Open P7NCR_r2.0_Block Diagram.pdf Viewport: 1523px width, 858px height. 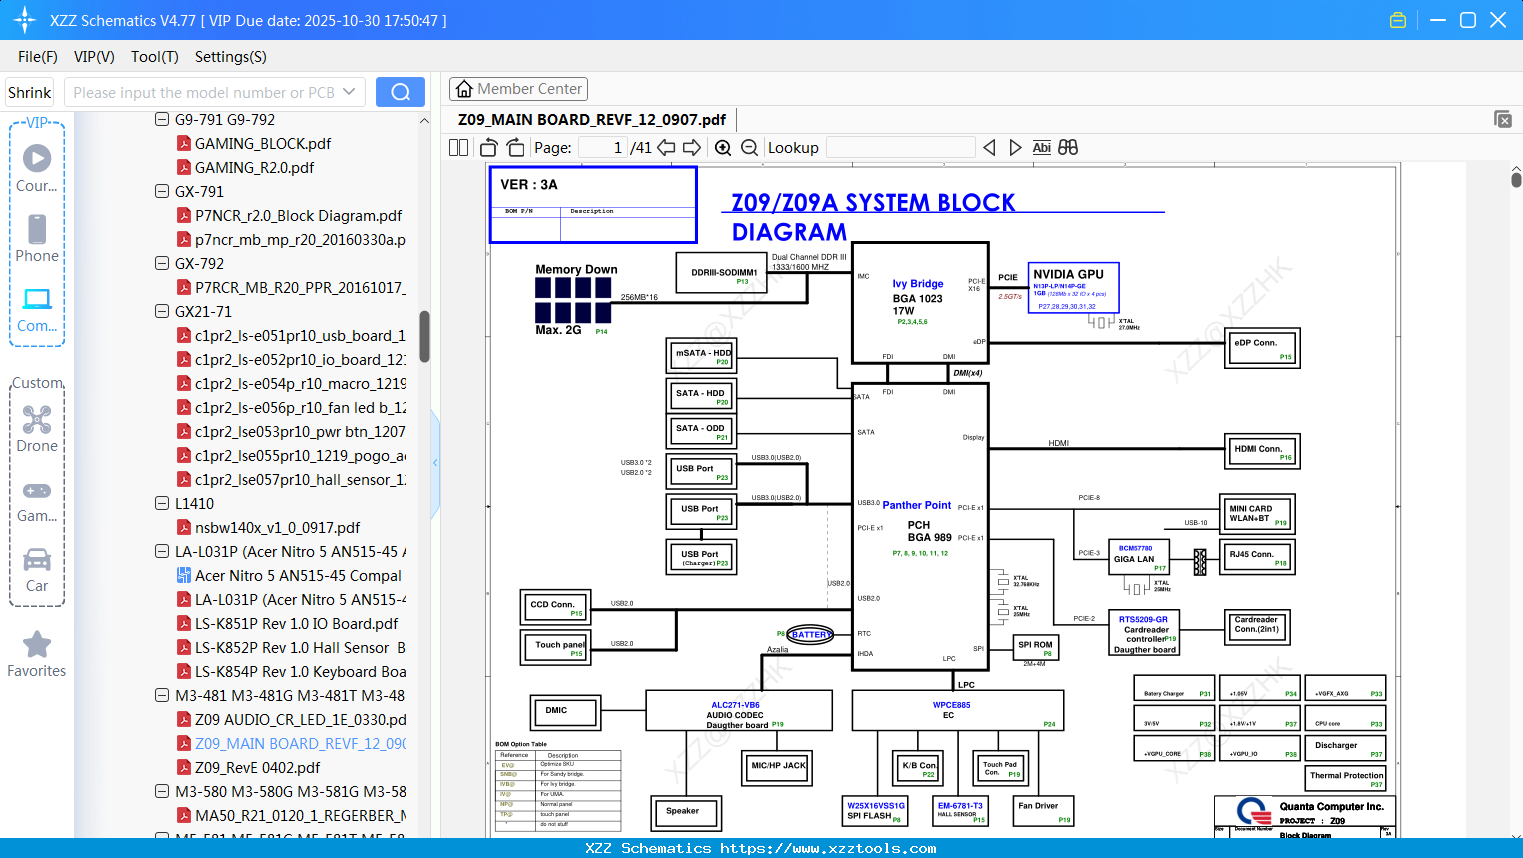click(298, 216)
